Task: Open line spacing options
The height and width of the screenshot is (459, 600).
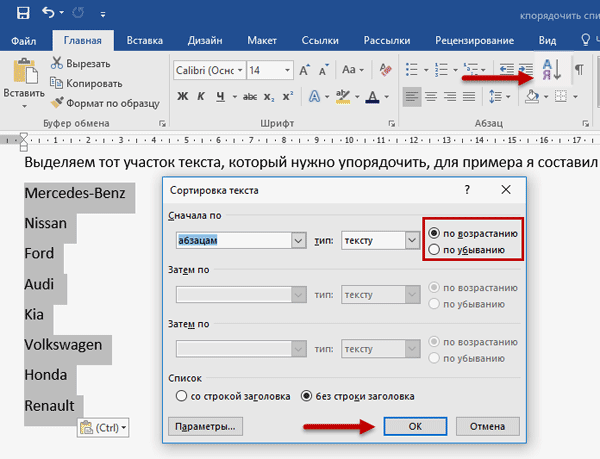Action: 499,96
